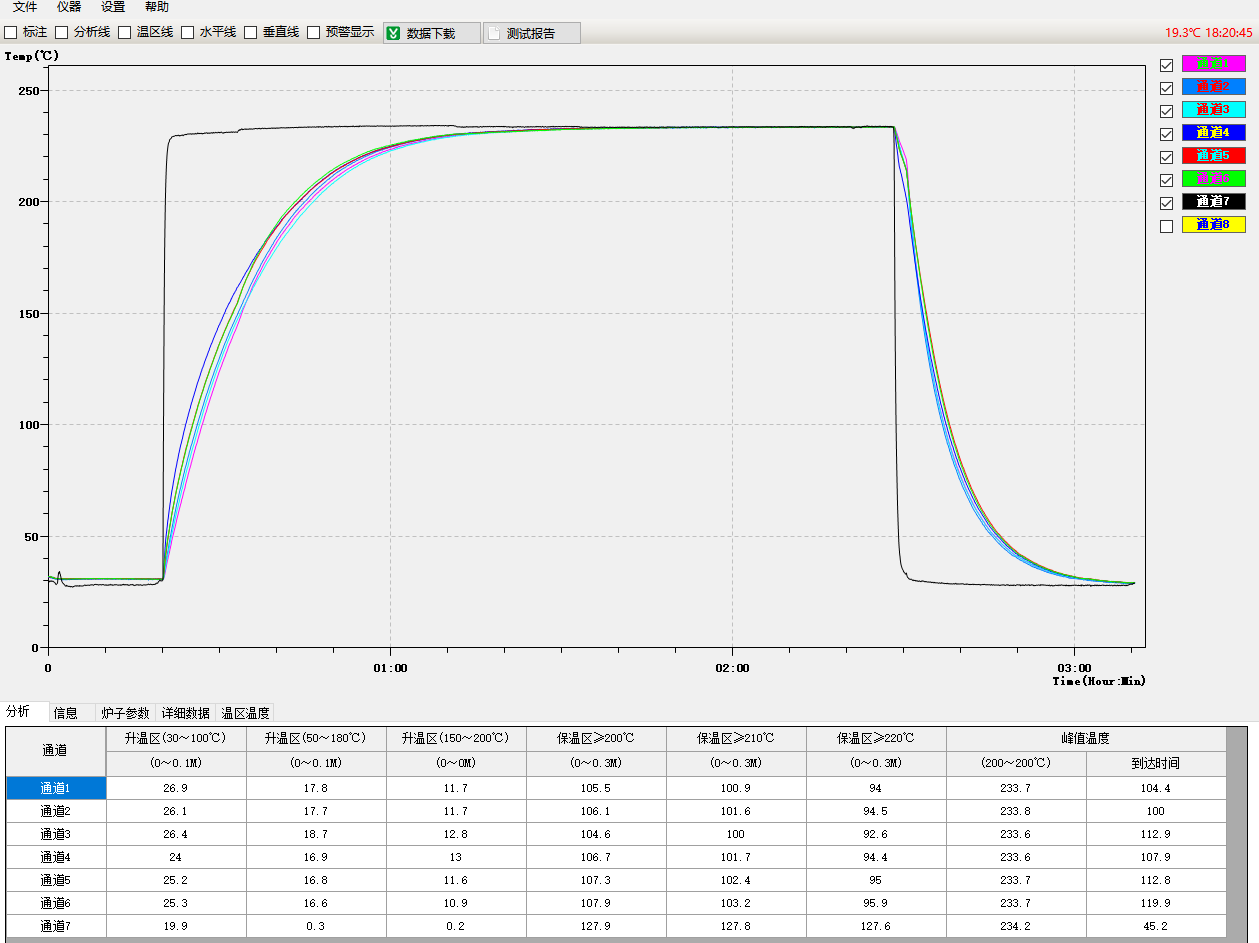1259x943 pixels.
Task: Hide channel 4 curve via its checkbox
Action: (1166, 134)
